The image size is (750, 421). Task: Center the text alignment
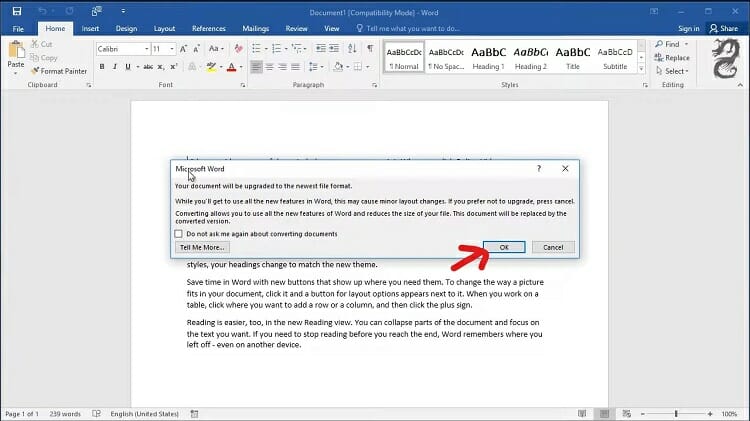click(x=269, y=66)
